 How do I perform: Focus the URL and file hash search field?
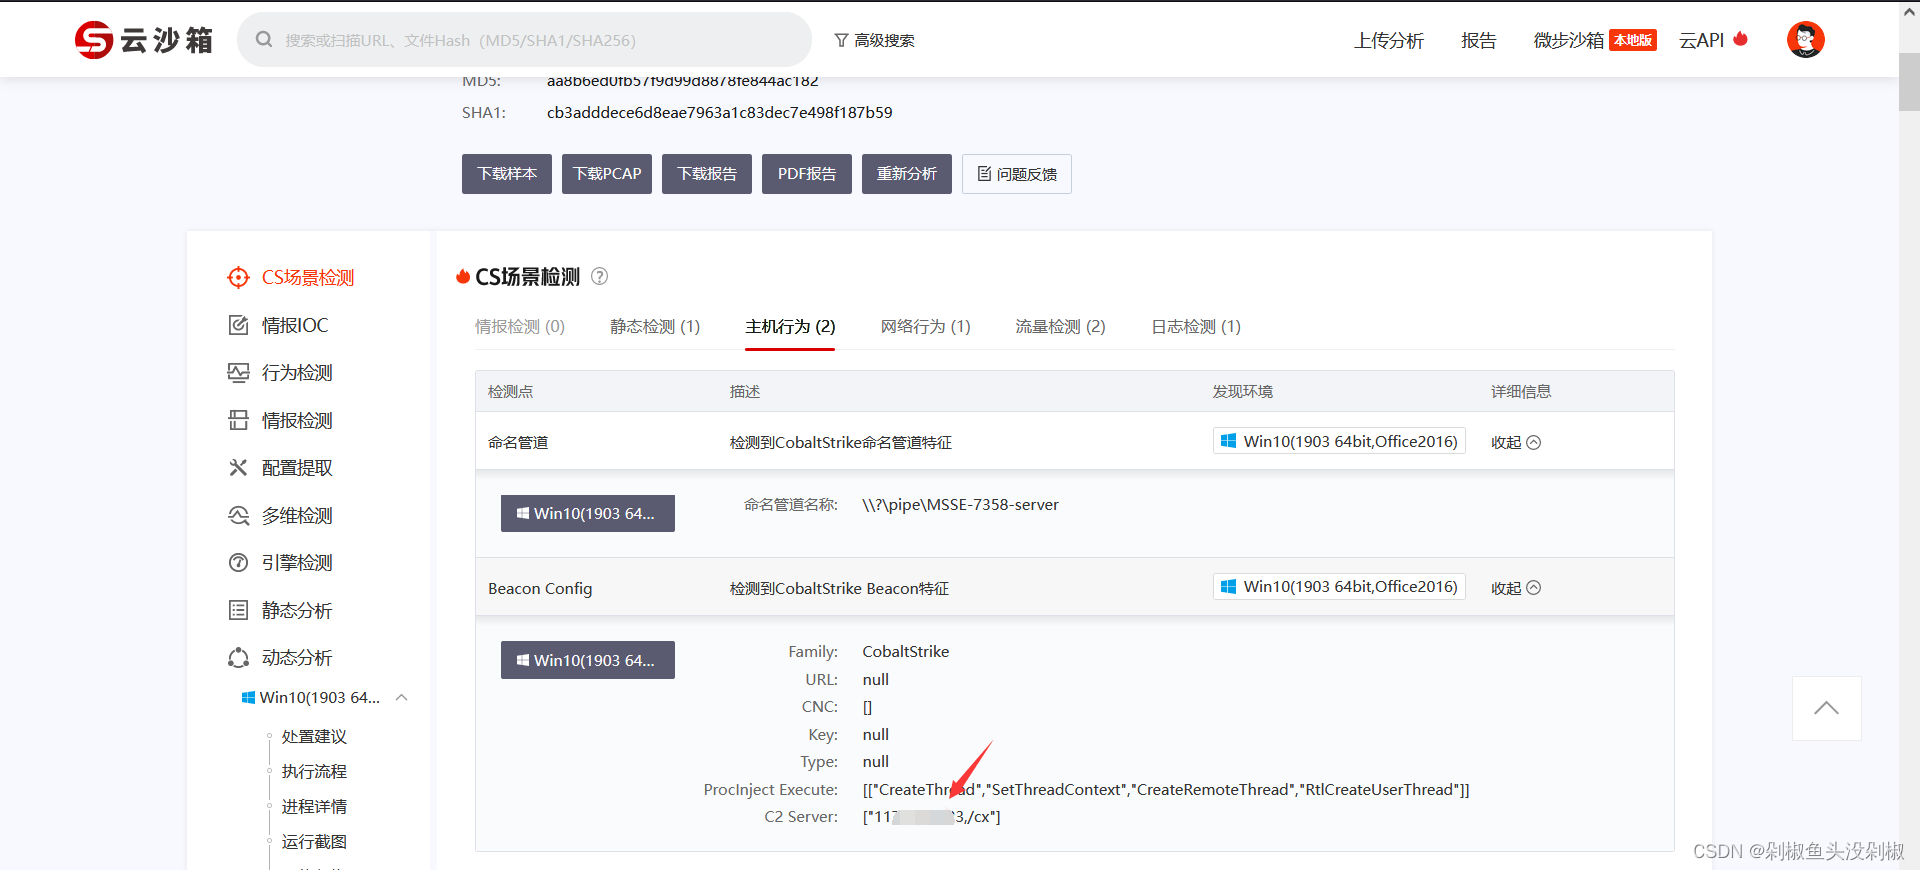click(x=524, y=40)
